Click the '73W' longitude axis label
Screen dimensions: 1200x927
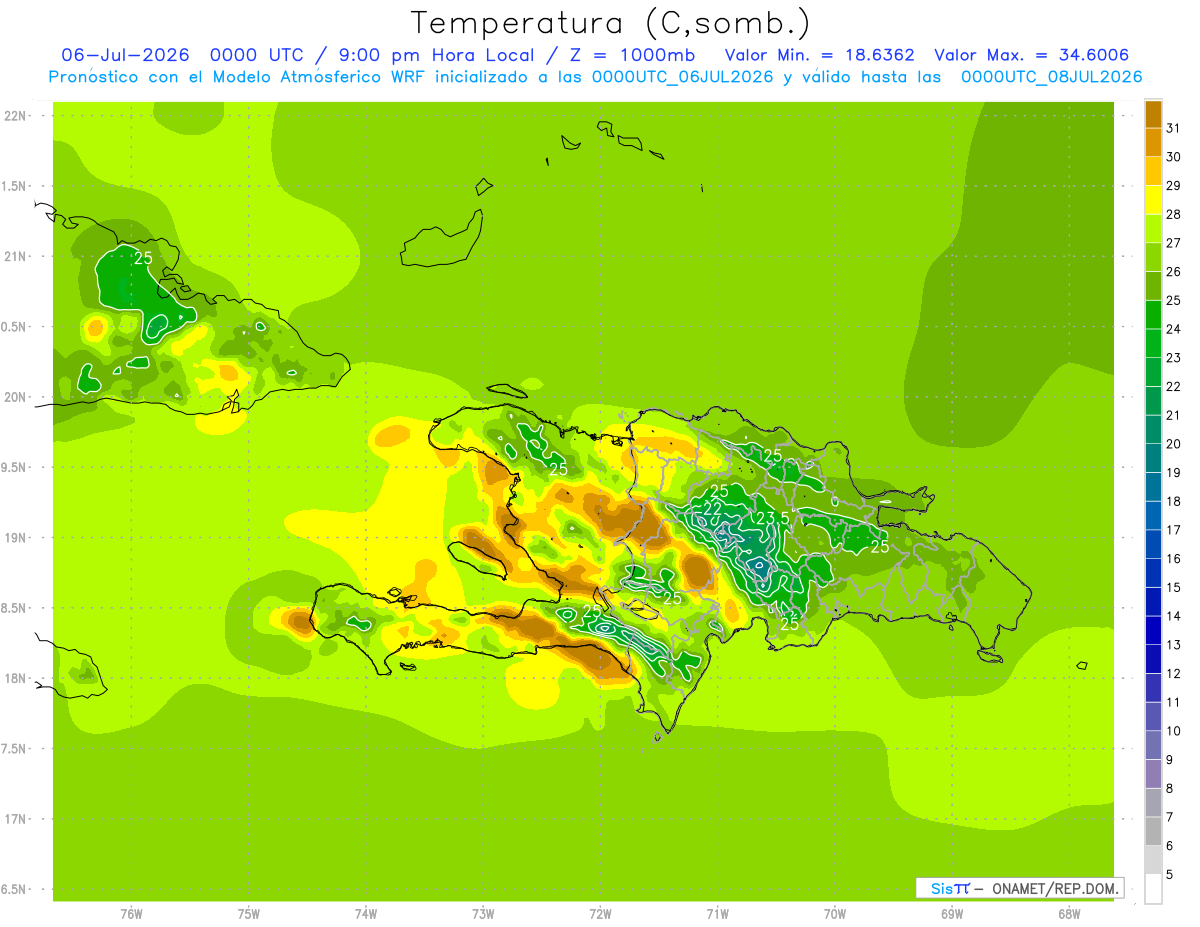click(x=483, y=913)
